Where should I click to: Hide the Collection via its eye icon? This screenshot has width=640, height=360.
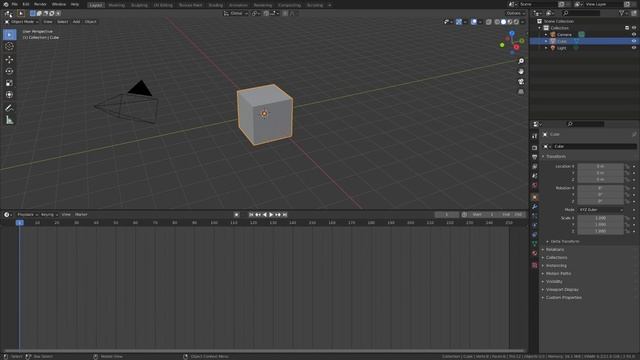[634, 28]
